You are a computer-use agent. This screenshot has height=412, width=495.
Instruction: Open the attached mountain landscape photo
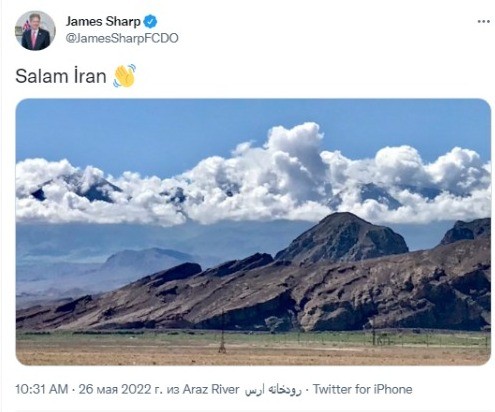[x=253, y=232]
